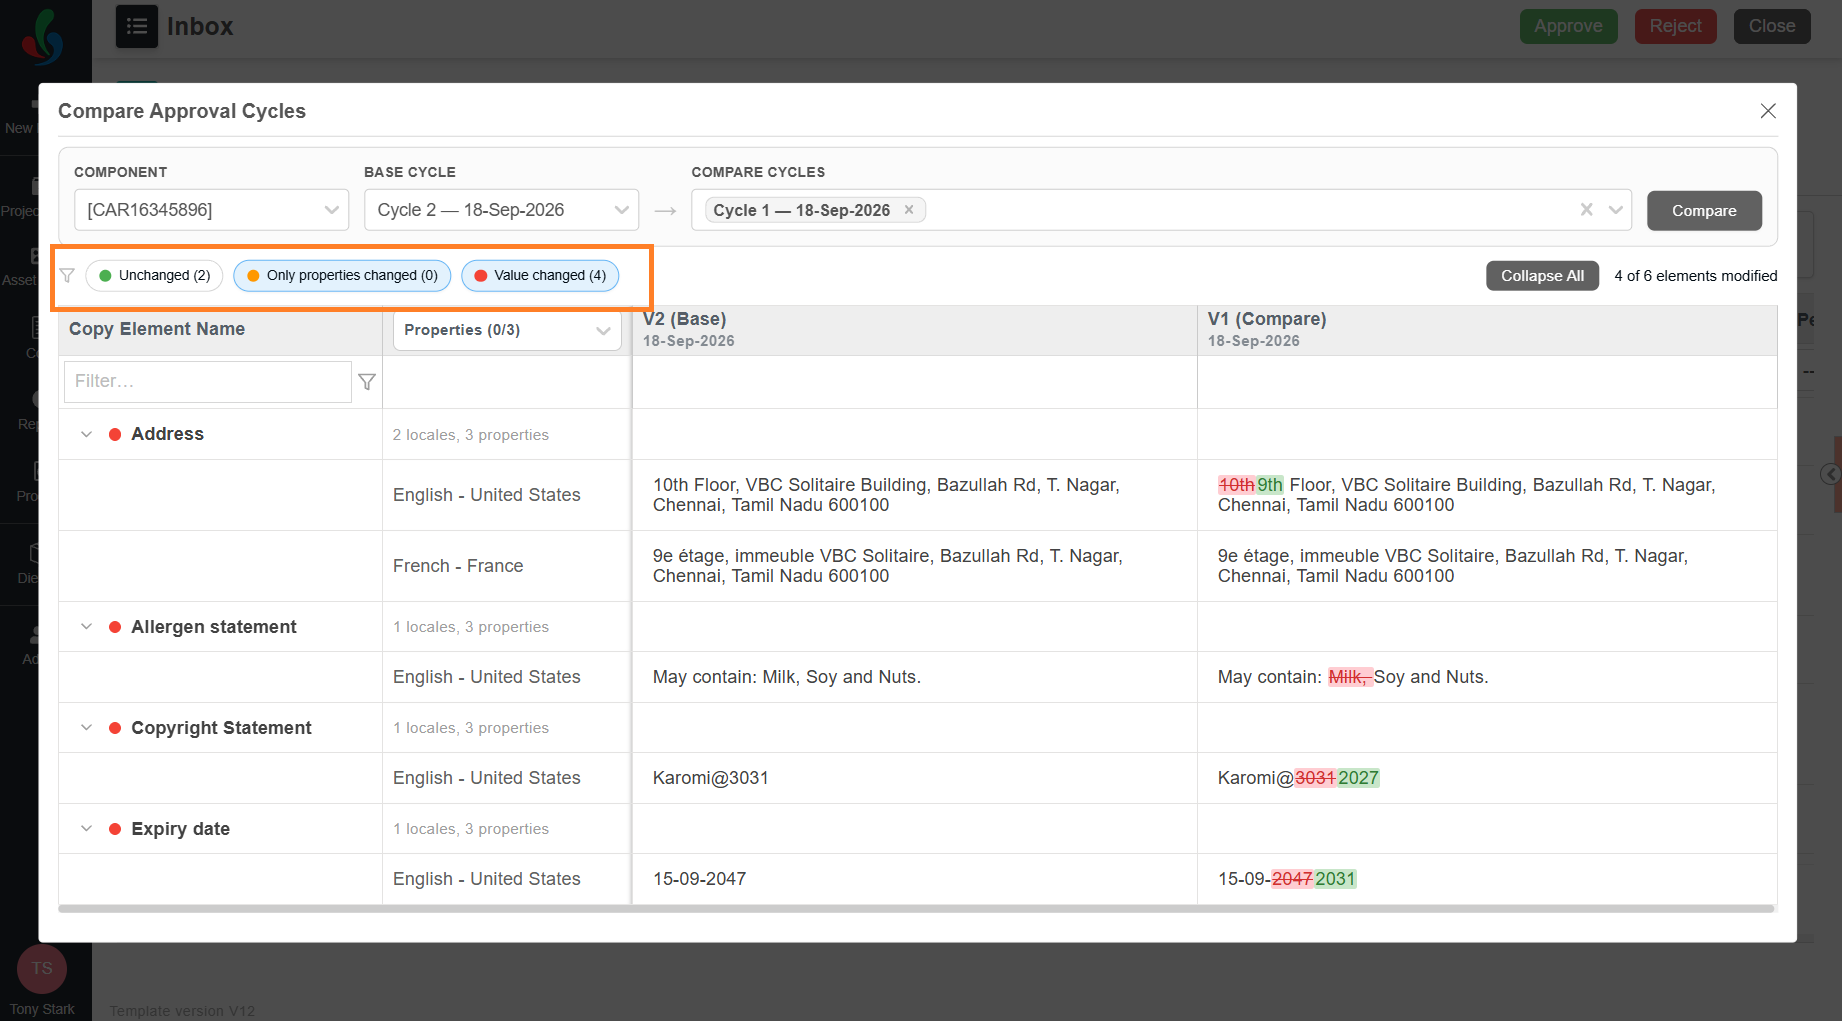Viewport: 1842px width, 1021px height.
Task: Collapse the Allergen statement row
Action: point(87,627)
